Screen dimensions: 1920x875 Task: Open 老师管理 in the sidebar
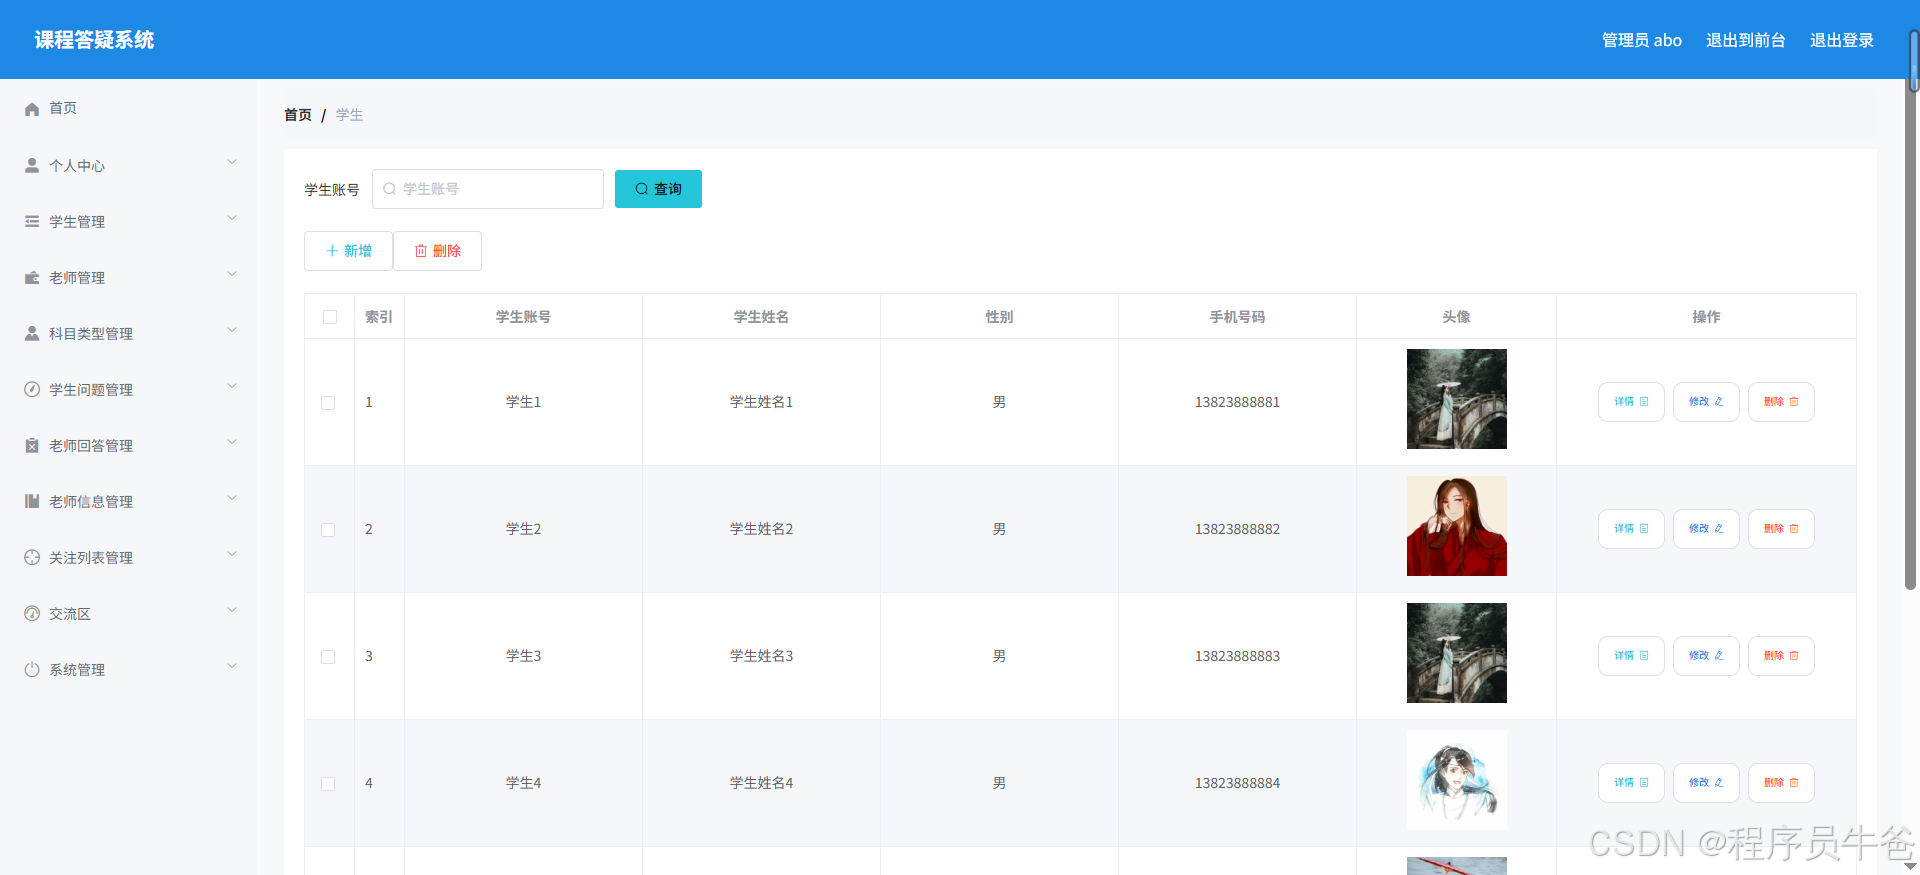point(128,277)
